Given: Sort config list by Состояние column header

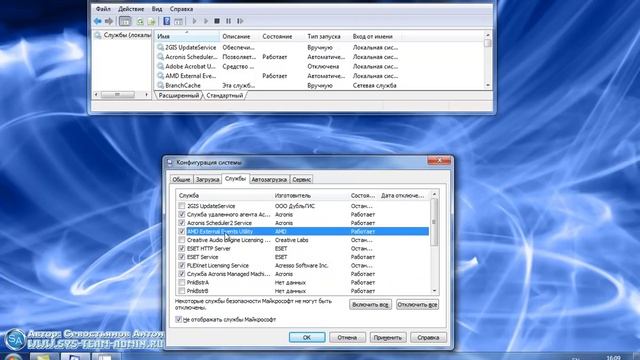Looking at the screenshot, I should click(363, 196).
